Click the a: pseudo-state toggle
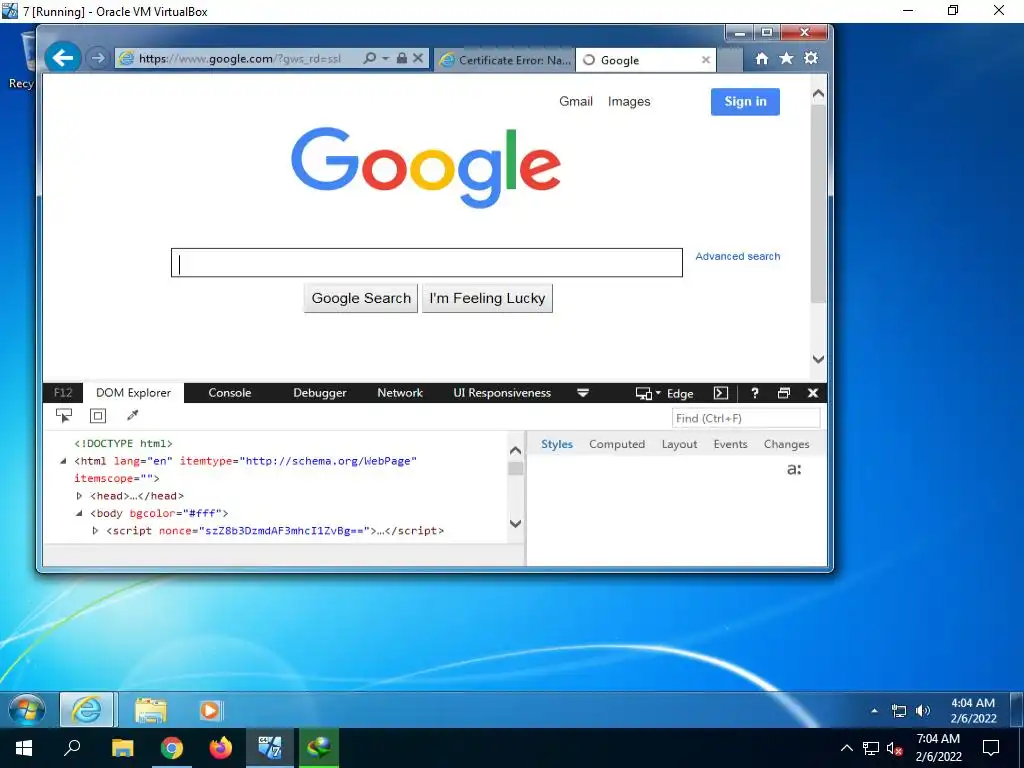This screenshot has width=1024, height=768. pos(794,469)
